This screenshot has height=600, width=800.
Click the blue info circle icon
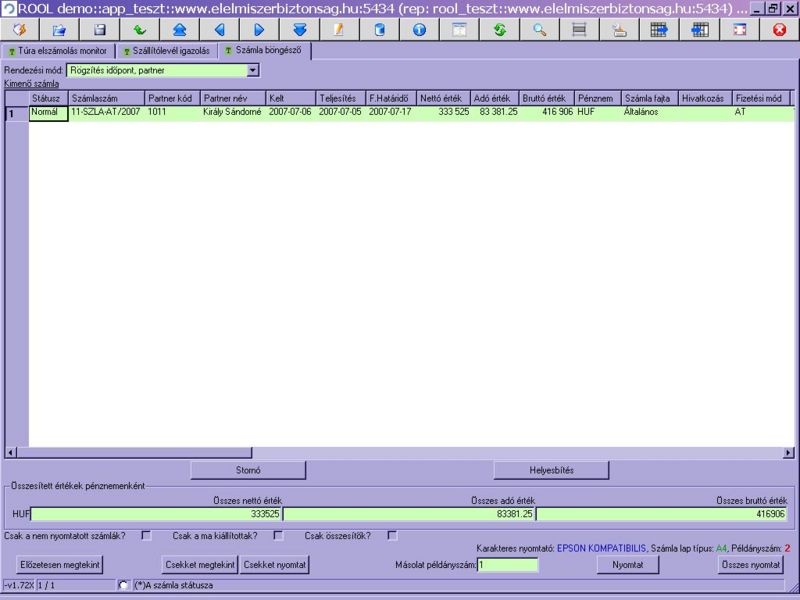click(x=419, y=30)
